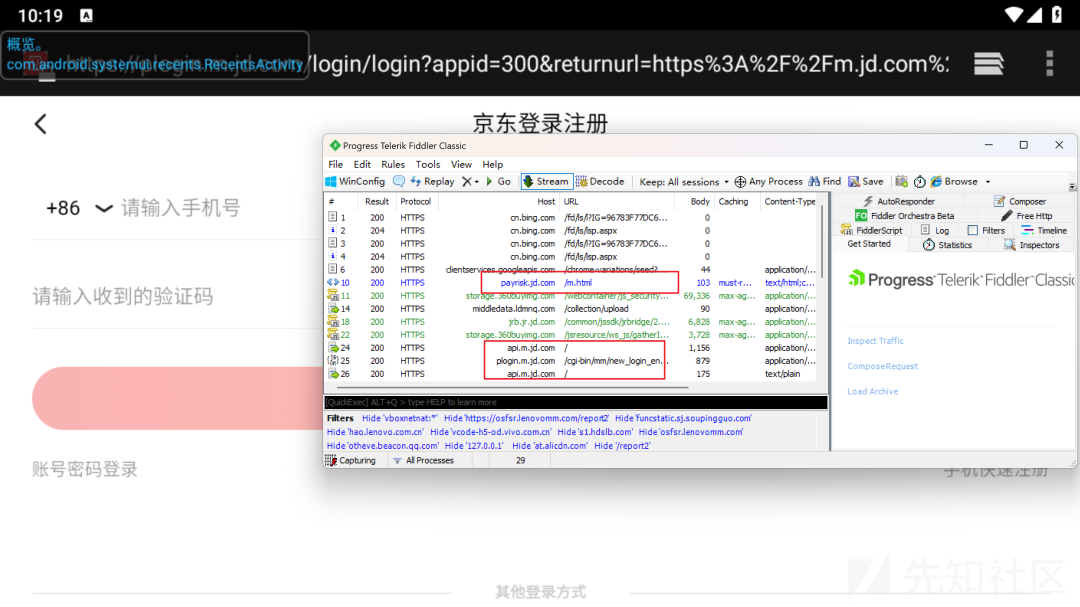Open the Browse dropdown arrow

(x=988, y=183)
